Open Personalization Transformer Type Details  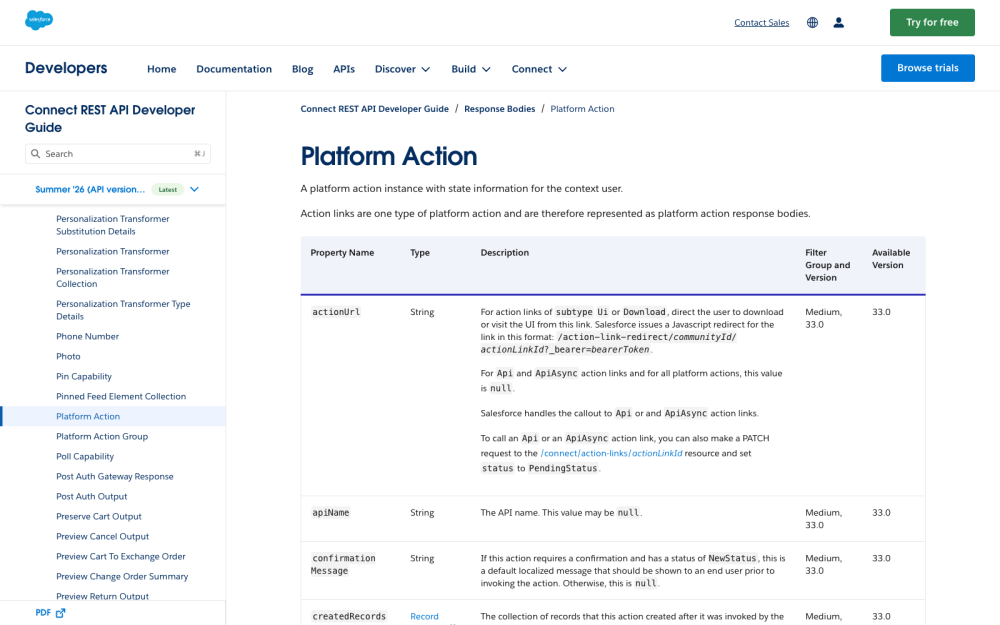(x=123, y=310)
